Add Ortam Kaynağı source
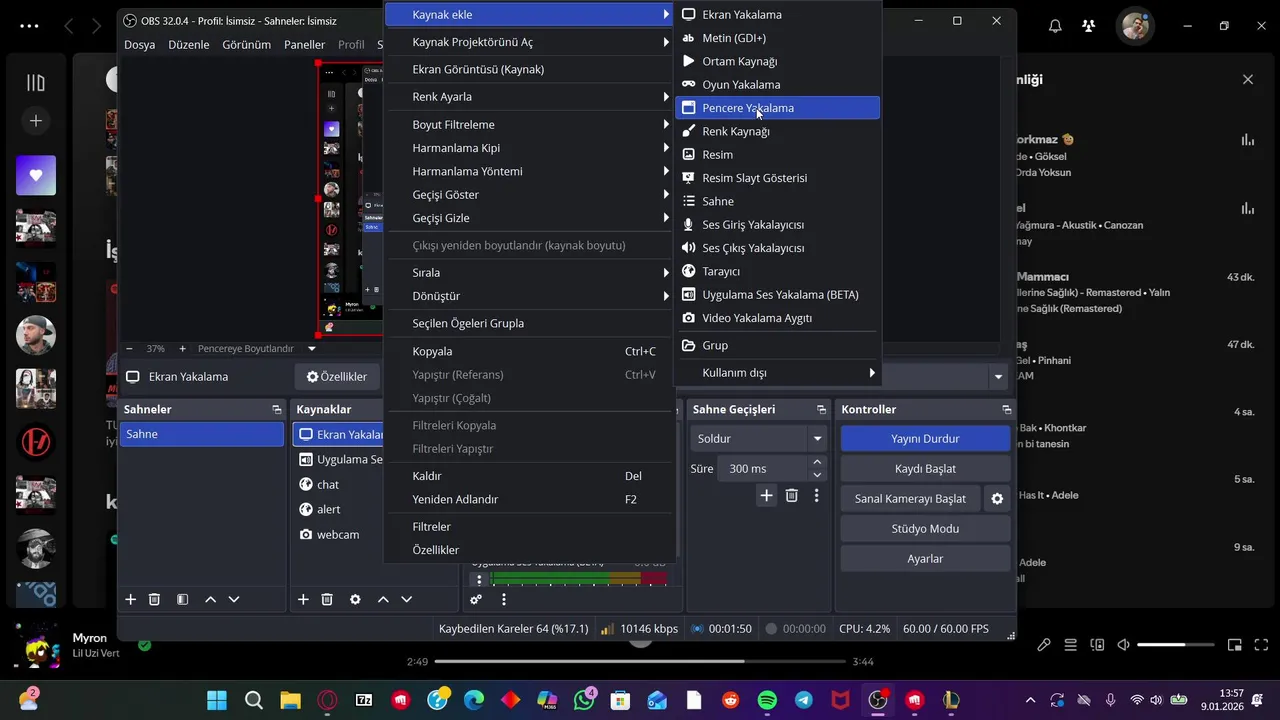Viewport: 1280px width, 720px height. pos(777,61)
